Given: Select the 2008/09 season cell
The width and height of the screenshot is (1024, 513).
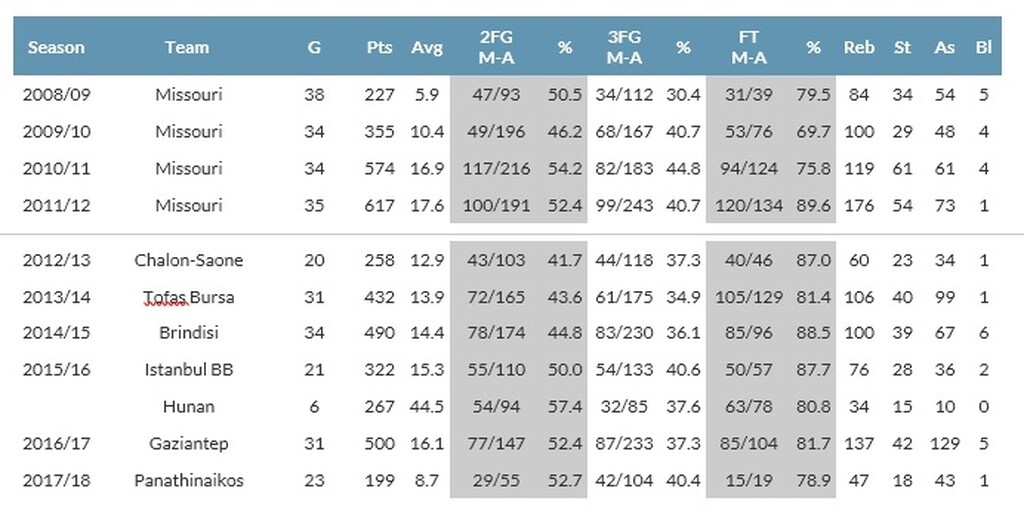Looking at the screenshot, I should click(56, 95).
